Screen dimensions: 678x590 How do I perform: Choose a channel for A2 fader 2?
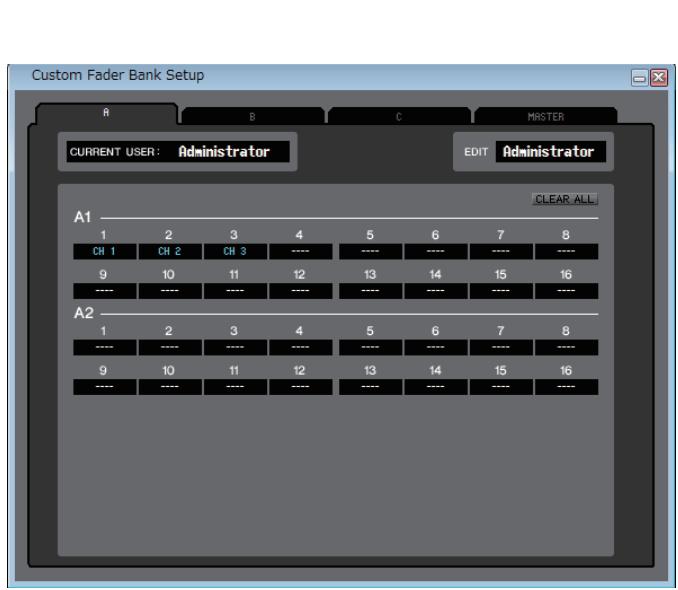(170, 347)
